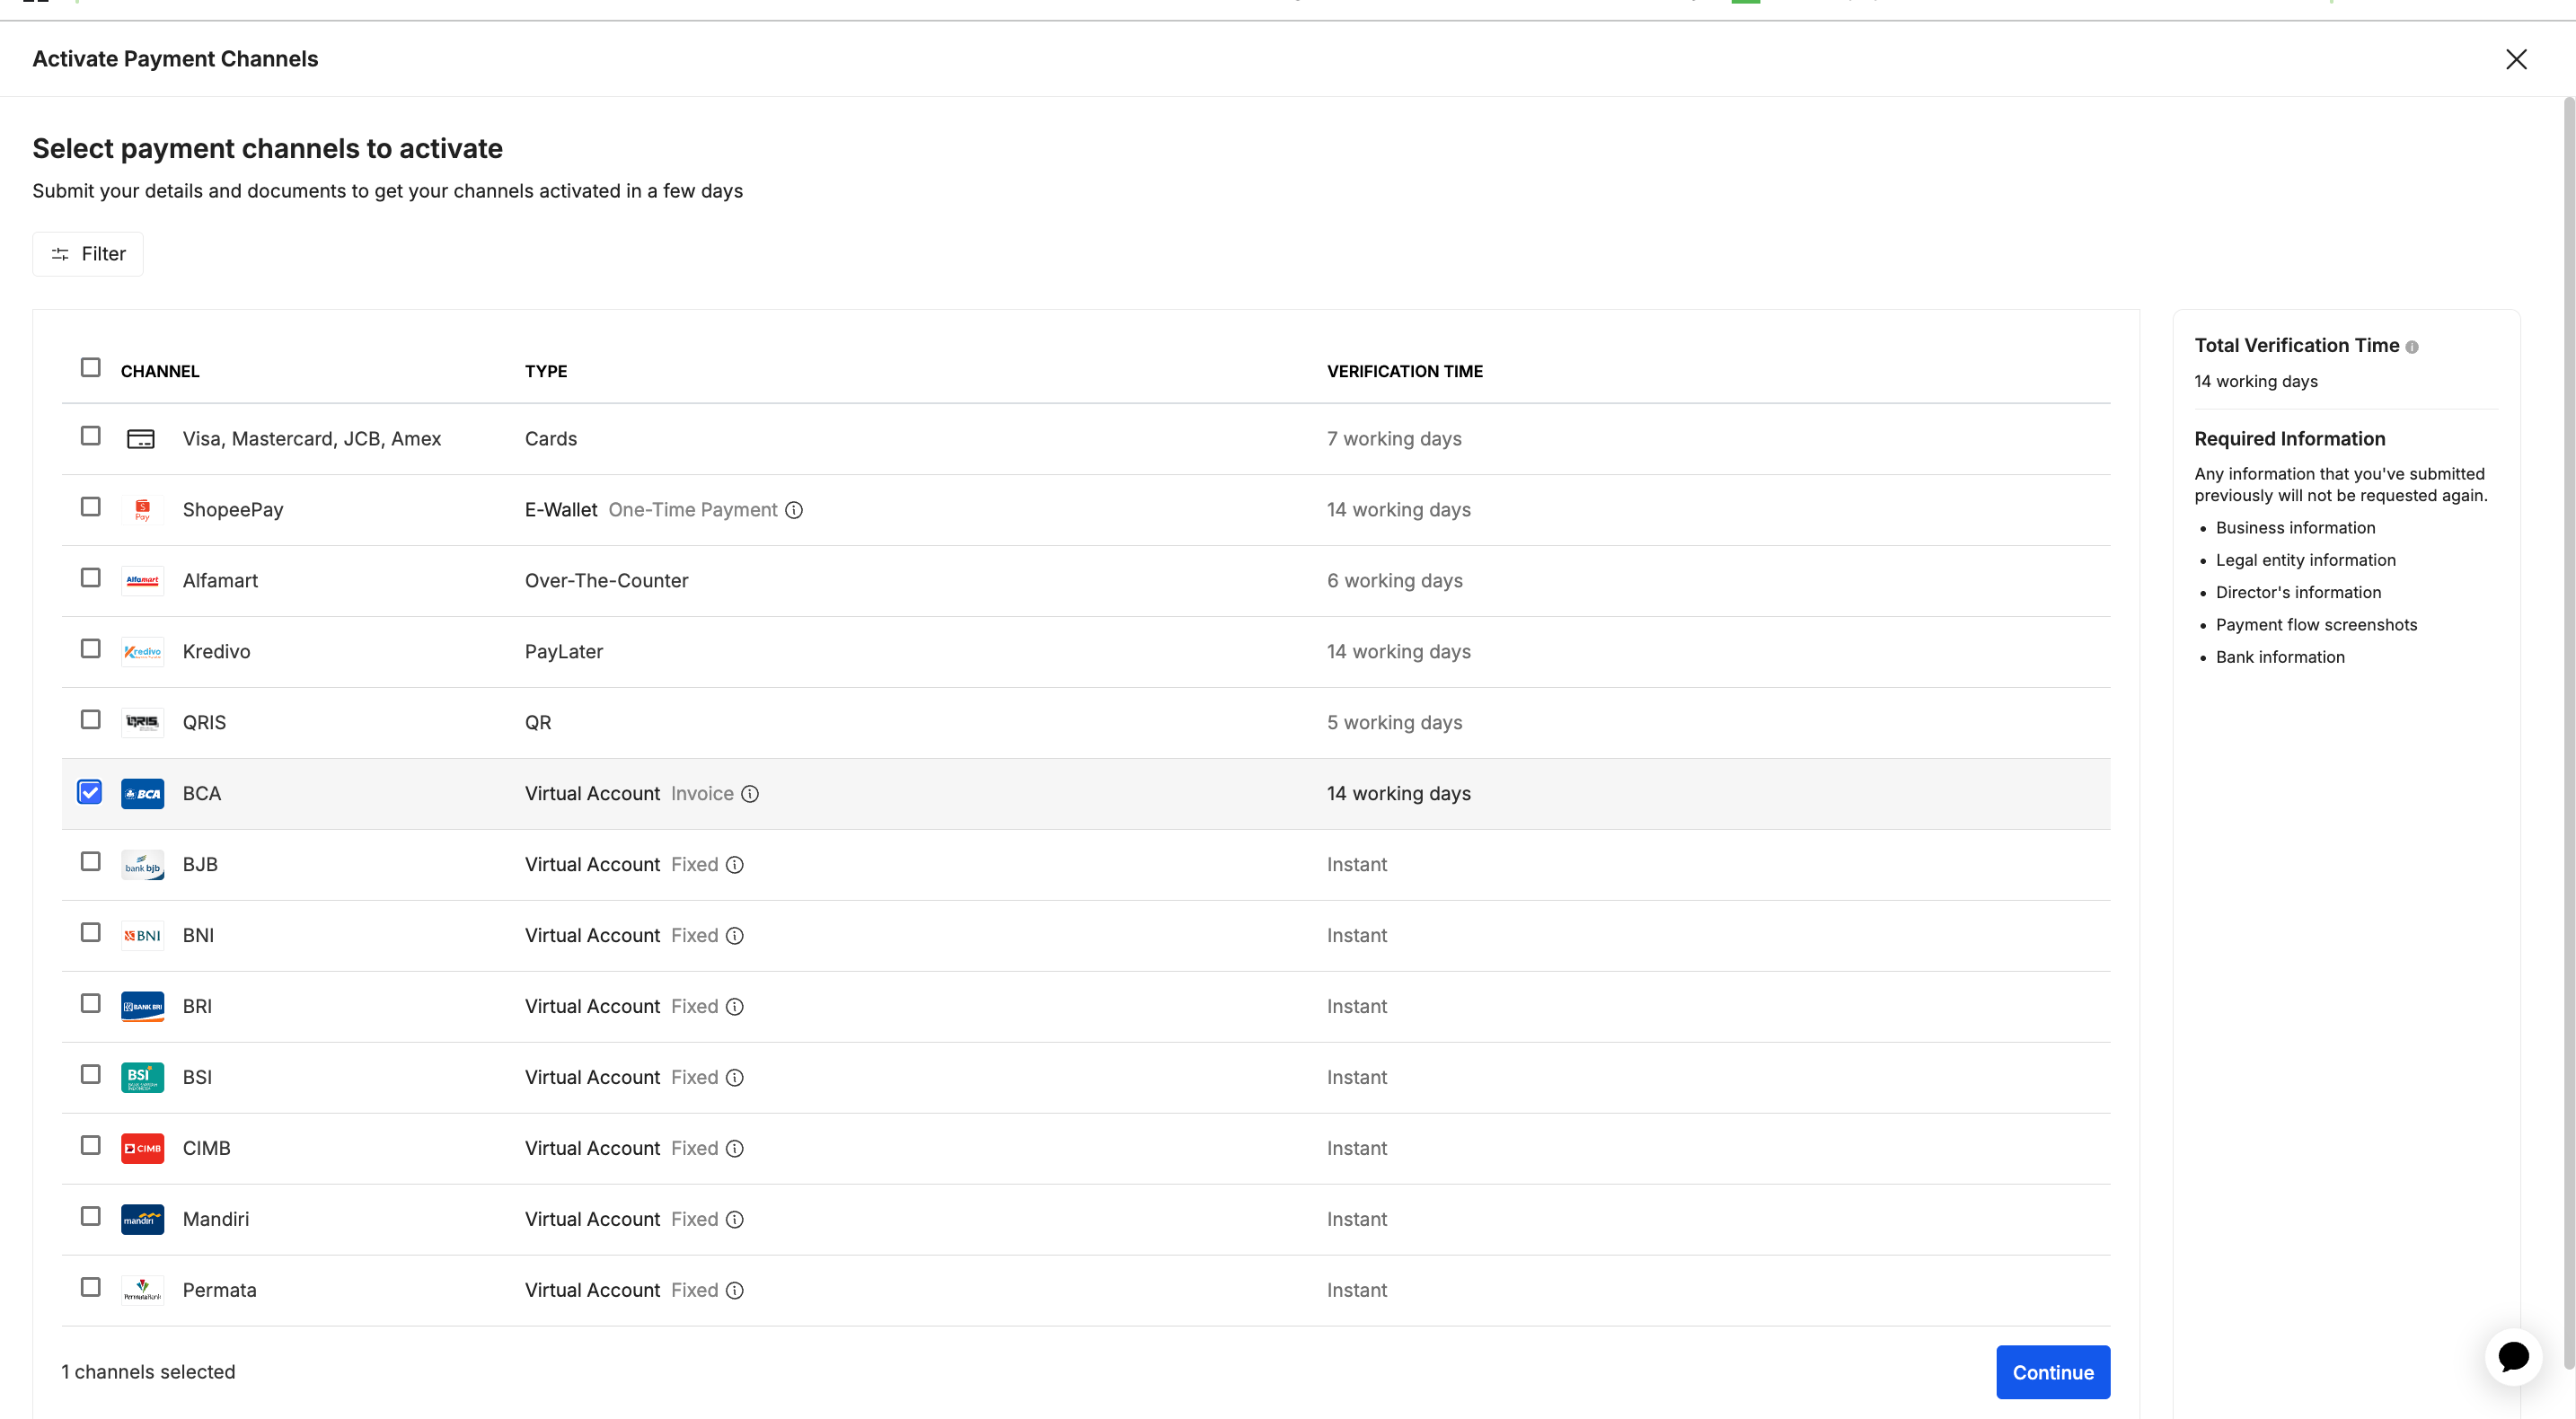Click the info icon next to CIMB Fixed type
Screen dimensions: 2576x1419
[735, 1149]
